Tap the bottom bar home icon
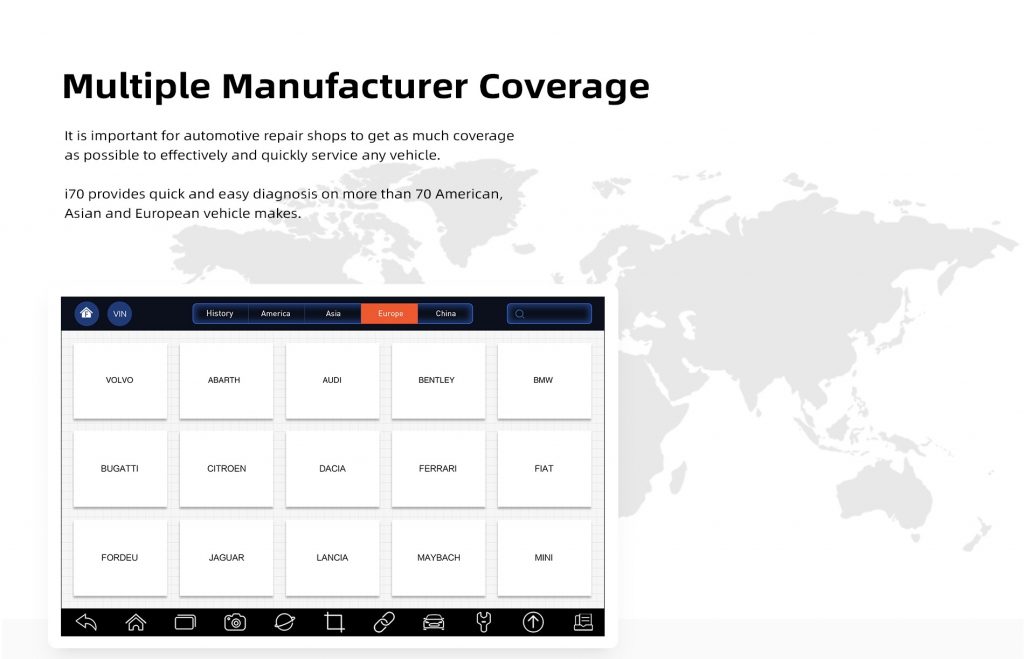Viewport: 1024px width, 659px height. 136,622
